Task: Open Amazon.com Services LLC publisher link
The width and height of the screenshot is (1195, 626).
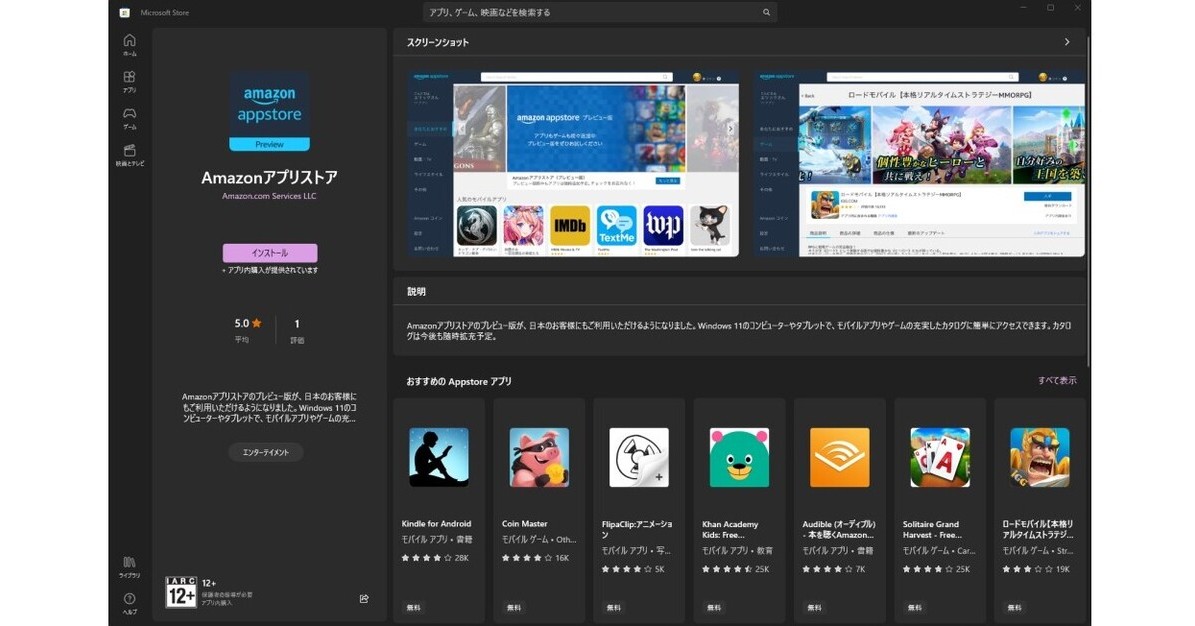Action: click(x=269, y=196)
